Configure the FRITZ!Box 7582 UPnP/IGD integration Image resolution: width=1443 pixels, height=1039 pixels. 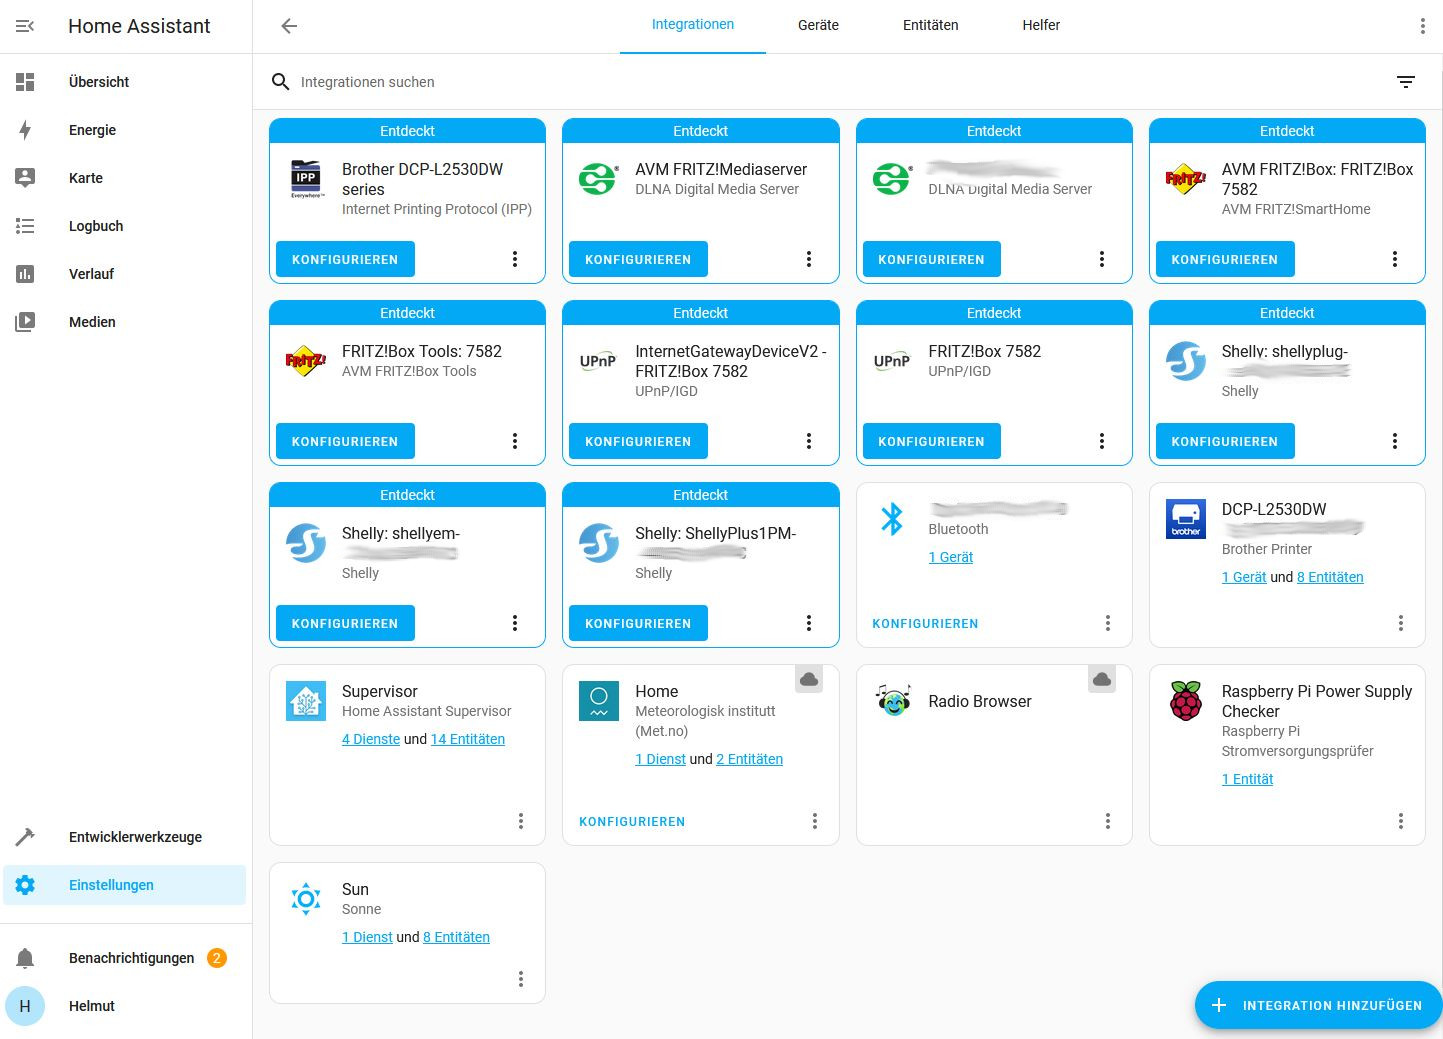click(x=931, y=441)
